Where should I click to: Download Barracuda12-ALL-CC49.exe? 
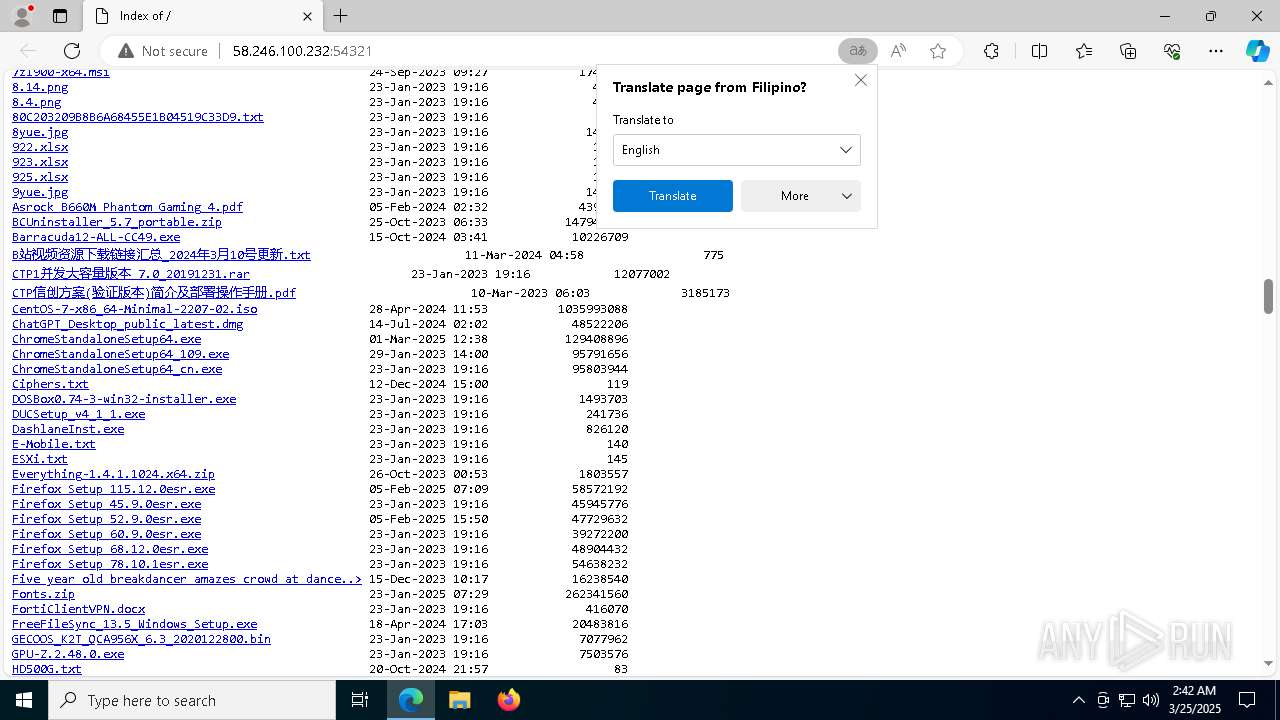96,237
